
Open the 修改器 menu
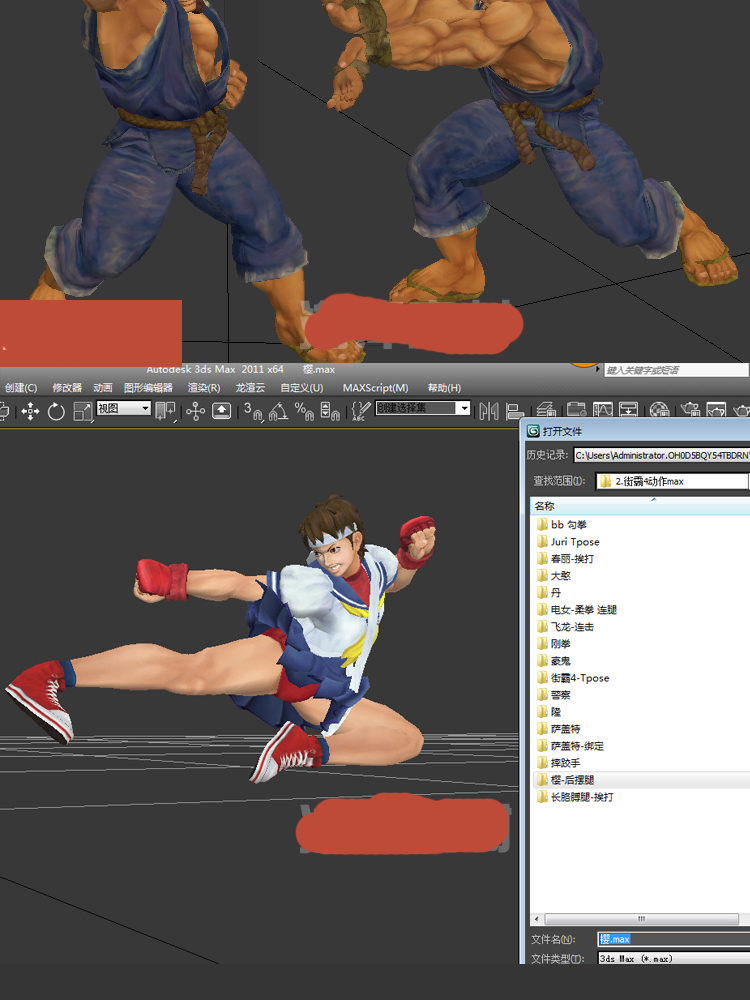point(67,388)
